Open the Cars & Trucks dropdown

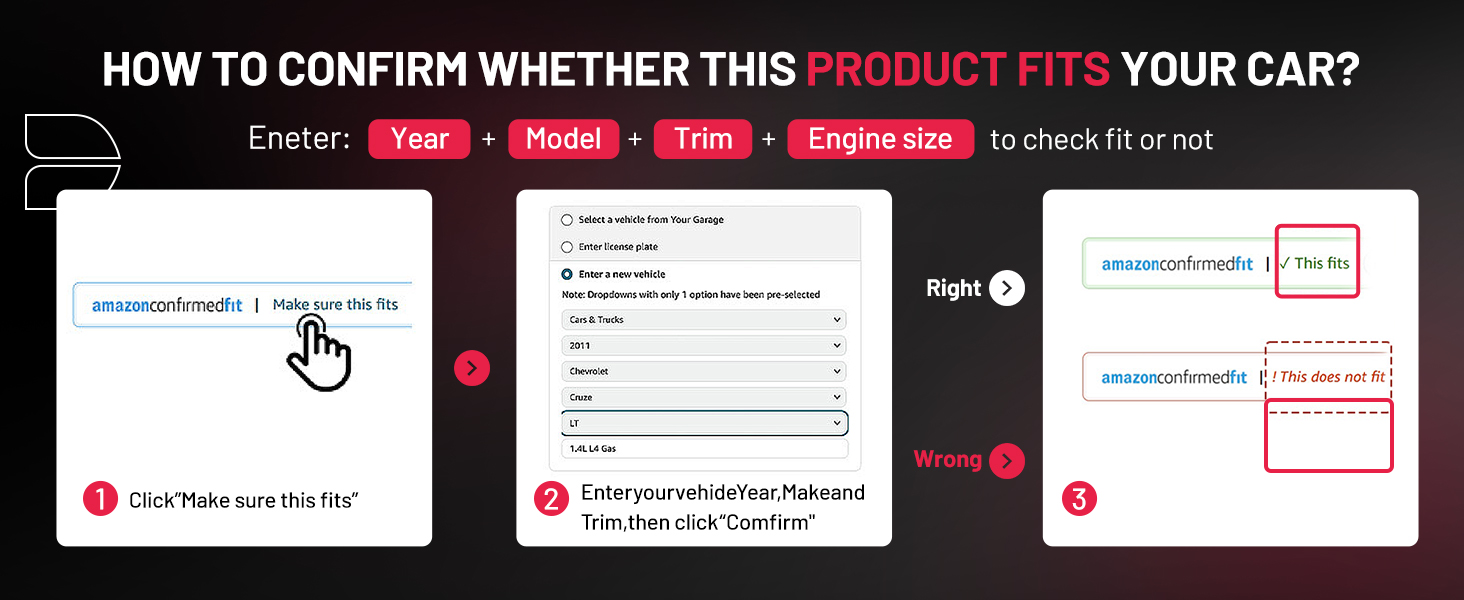(x=704, y=320)
